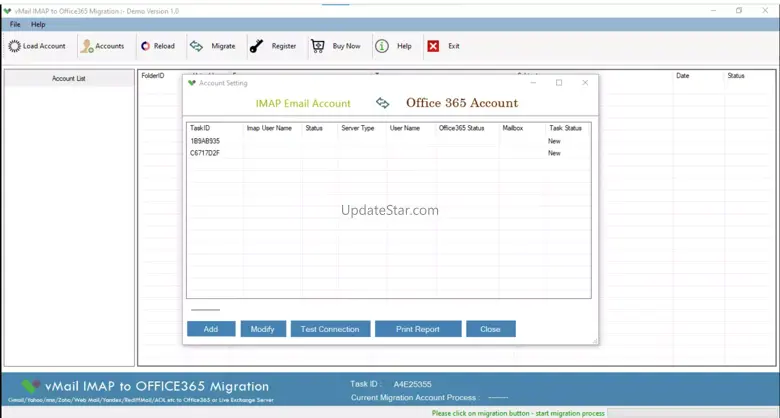Open the Help info icon in toolbar
The height and width of the screenshot is (418, 780).
click(382, 46)
